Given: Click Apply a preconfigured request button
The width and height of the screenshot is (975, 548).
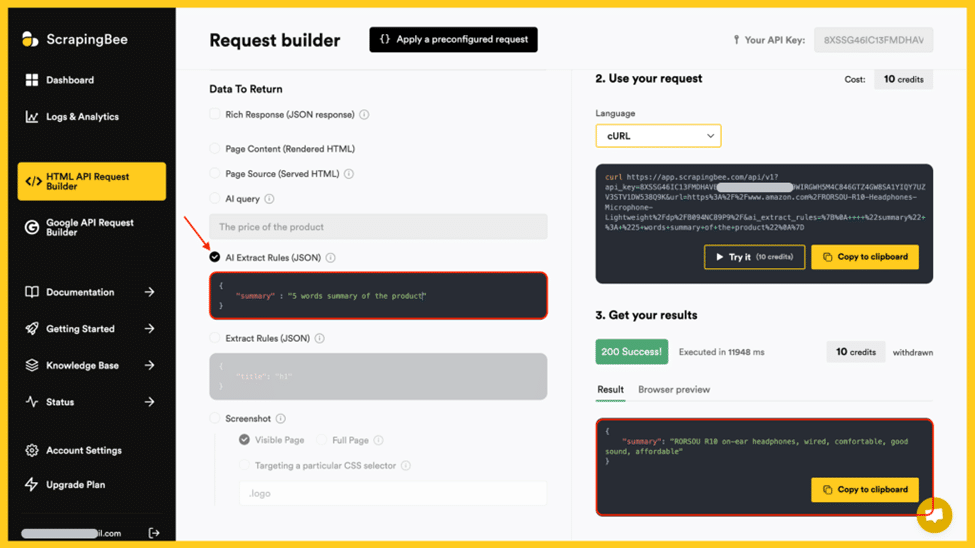Looking at the screenshot, I should point(453,39).
